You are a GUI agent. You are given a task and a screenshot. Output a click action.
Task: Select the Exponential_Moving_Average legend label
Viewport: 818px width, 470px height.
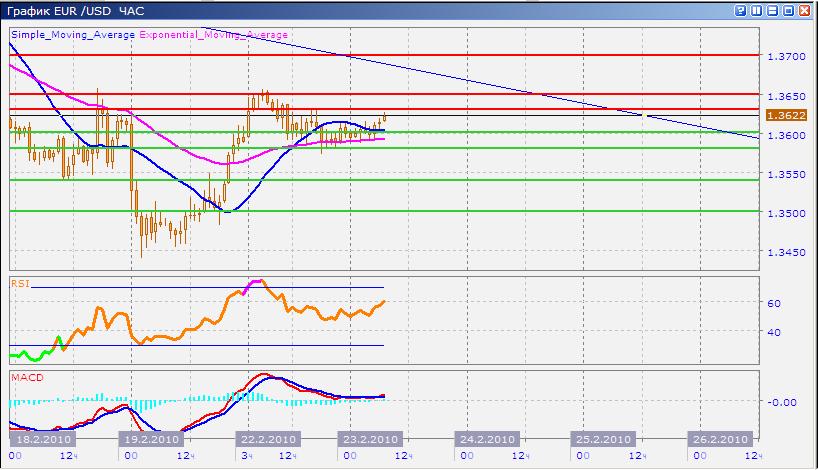[x=213, y=34]
